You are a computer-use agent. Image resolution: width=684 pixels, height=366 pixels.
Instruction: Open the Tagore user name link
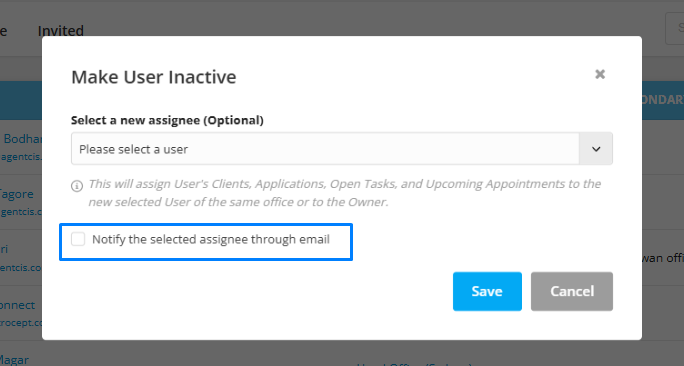coord(17,194)
